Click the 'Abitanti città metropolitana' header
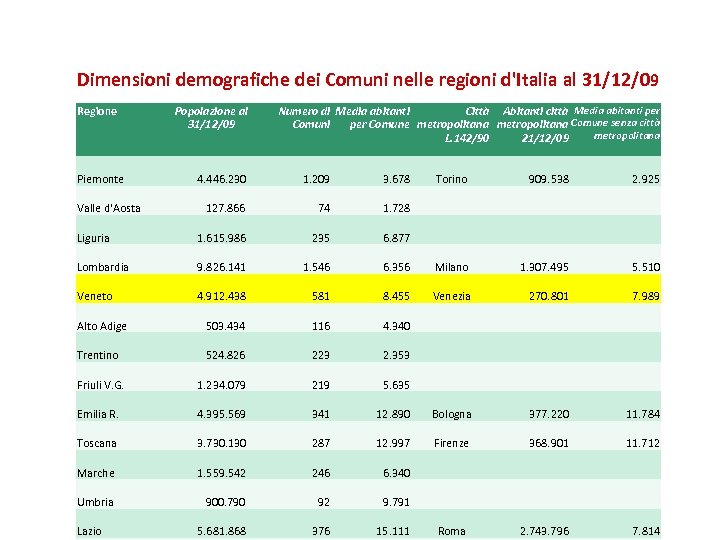 click(x=533, y=124)
